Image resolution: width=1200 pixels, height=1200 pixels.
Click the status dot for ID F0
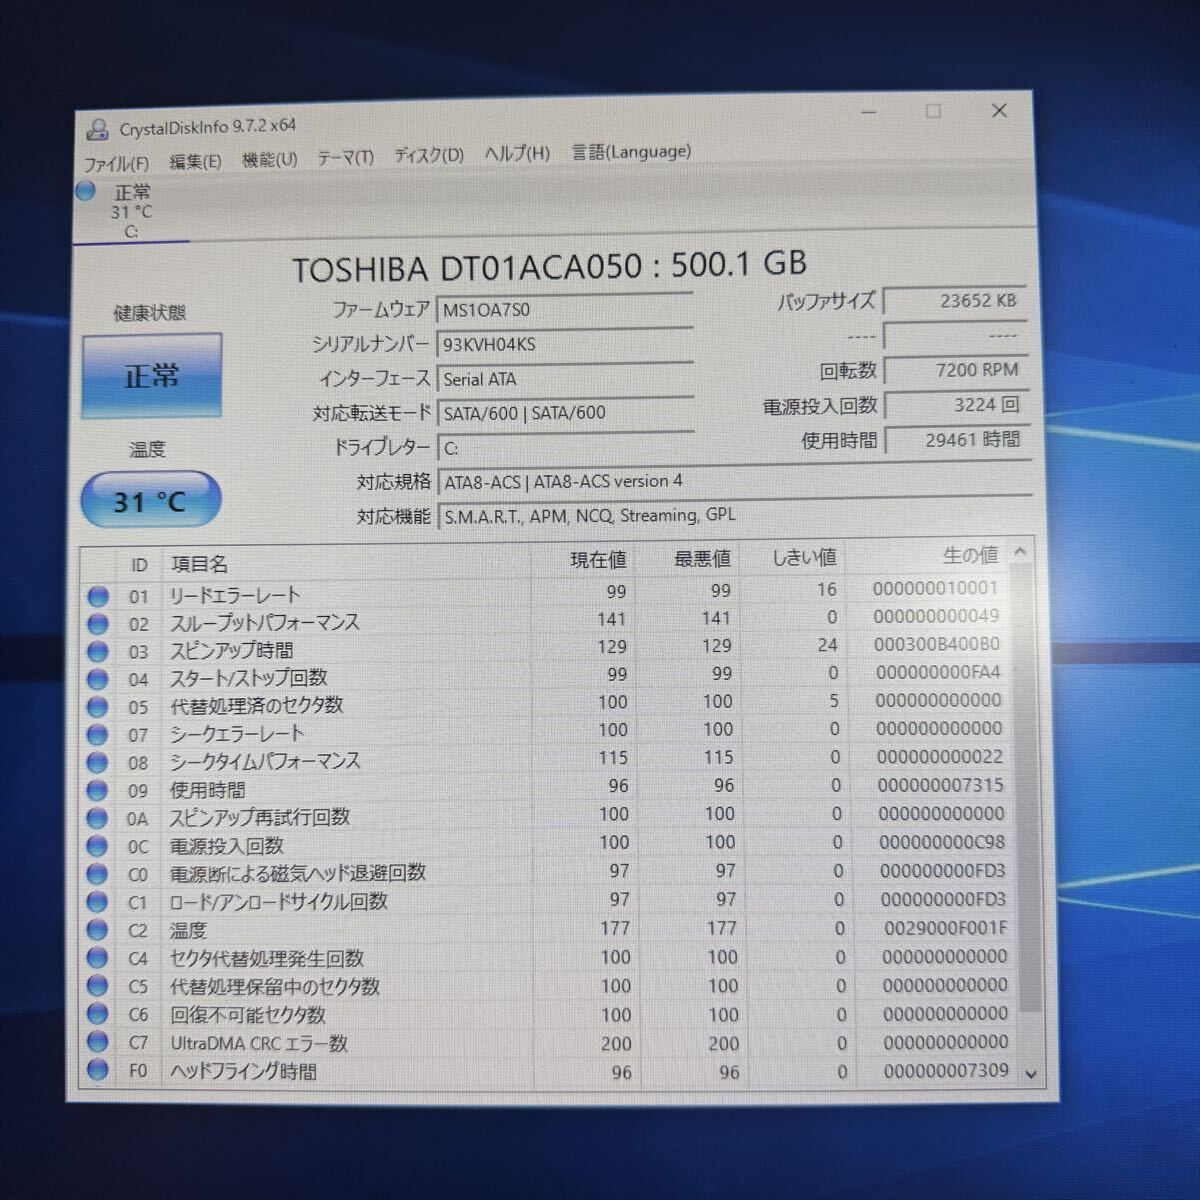tap(97, 1070)
